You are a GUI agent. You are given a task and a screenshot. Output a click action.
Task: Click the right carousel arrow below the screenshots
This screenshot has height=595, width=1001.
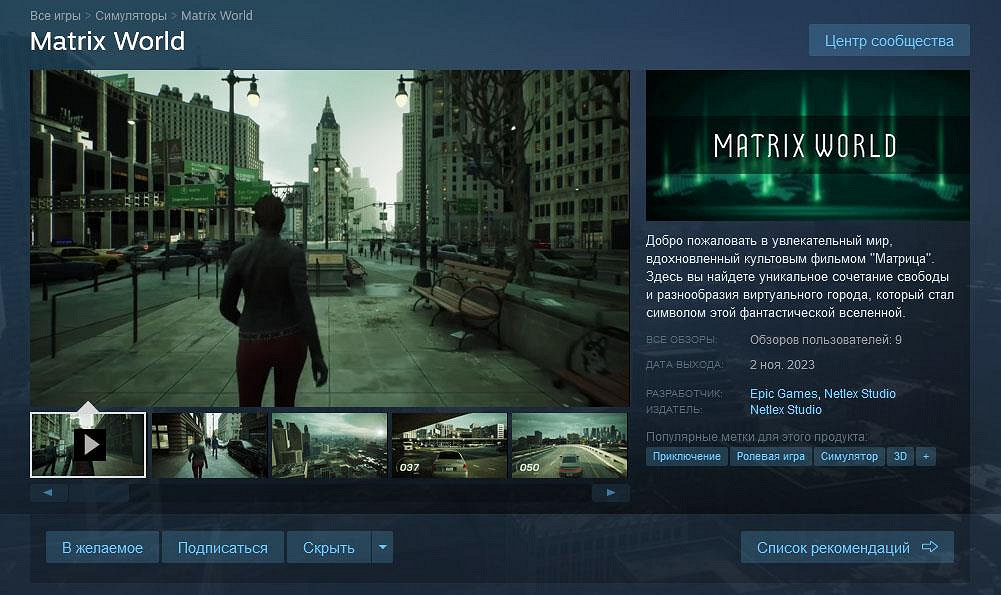tap(610, 491)
